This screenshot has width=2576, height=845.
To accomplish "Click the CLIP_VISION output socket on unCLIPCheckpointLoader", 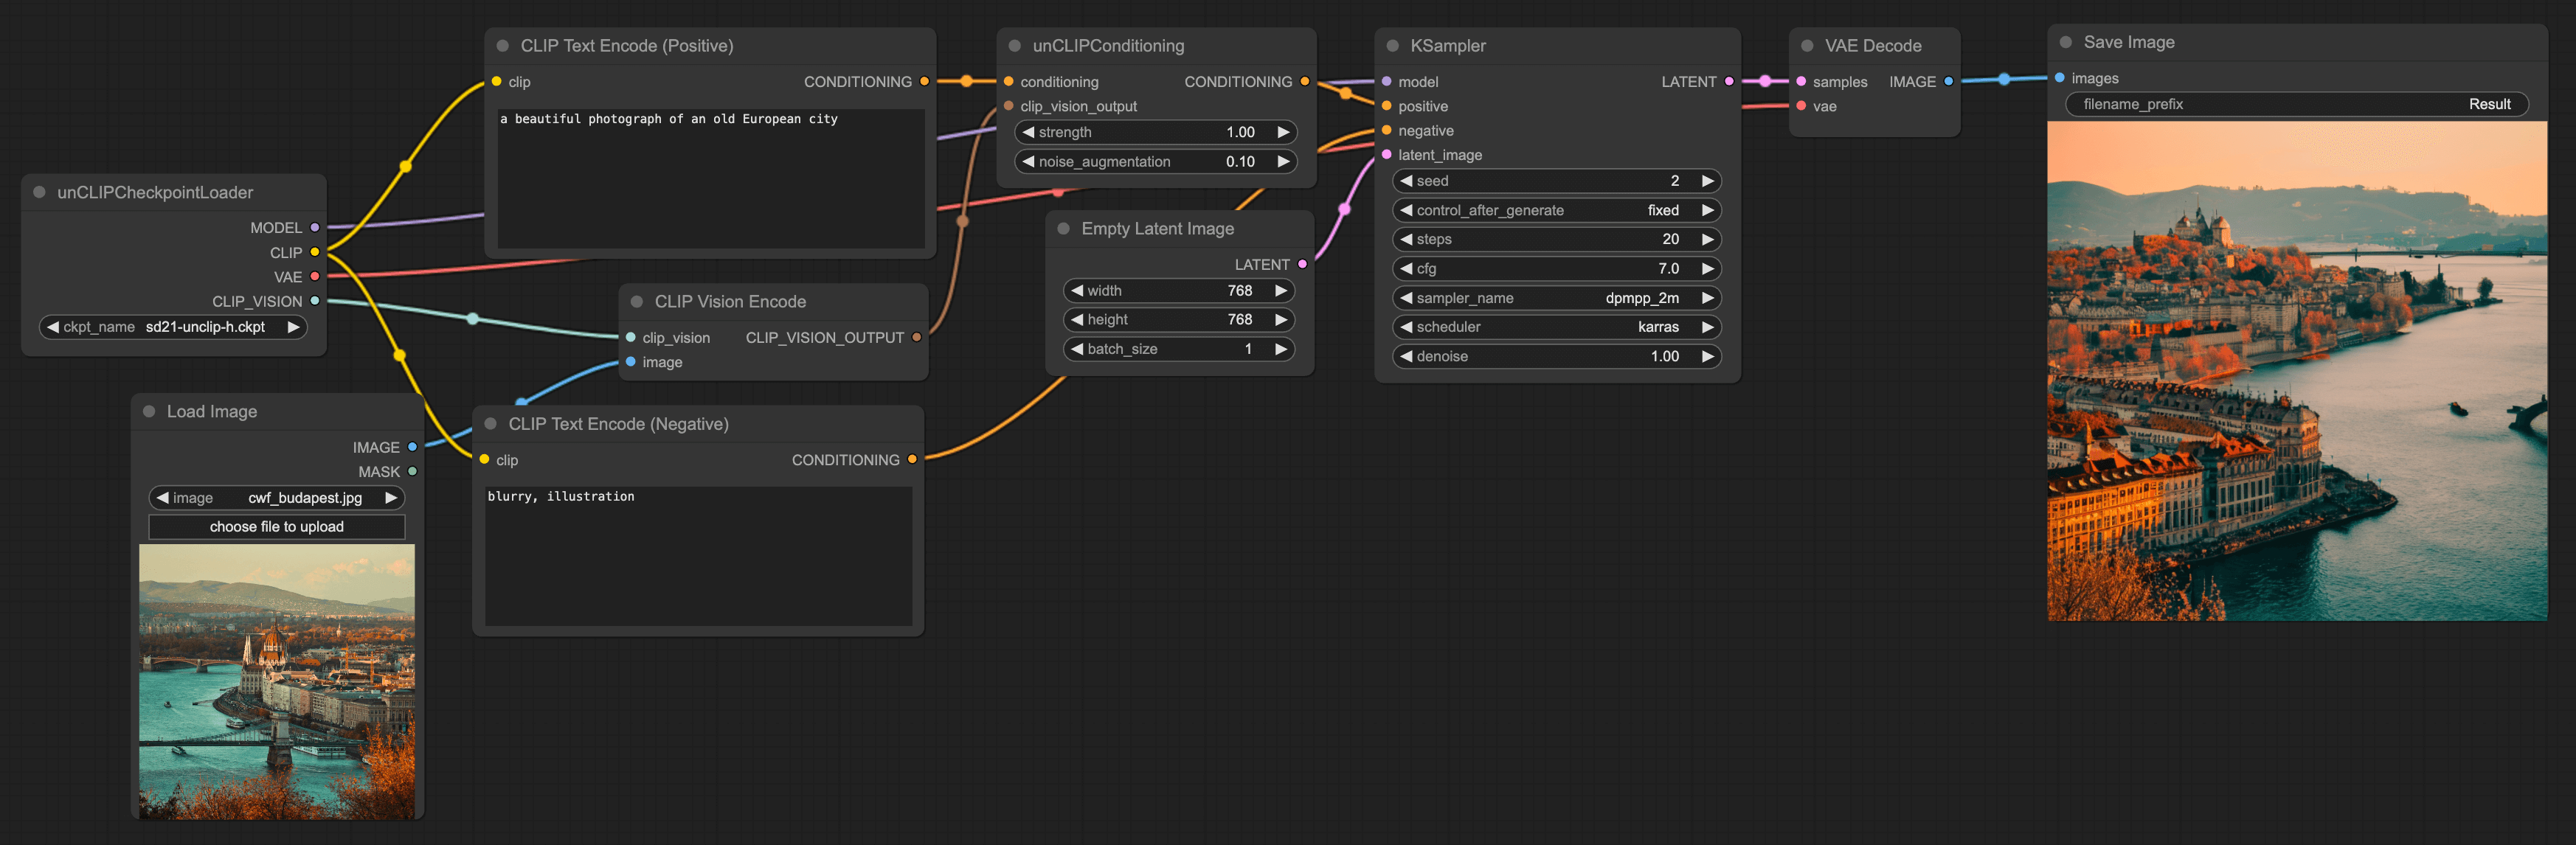I will tap(315, 301).
